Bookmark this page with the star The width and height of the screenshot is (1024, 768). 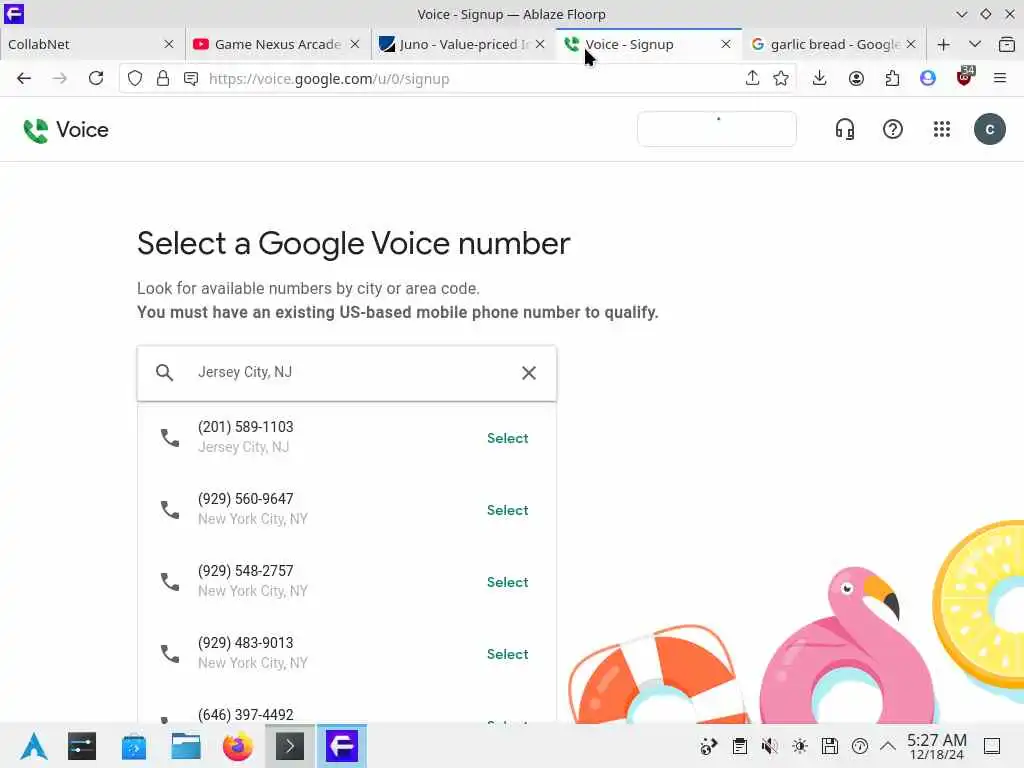pyautogui.click(x=780, y=78)
